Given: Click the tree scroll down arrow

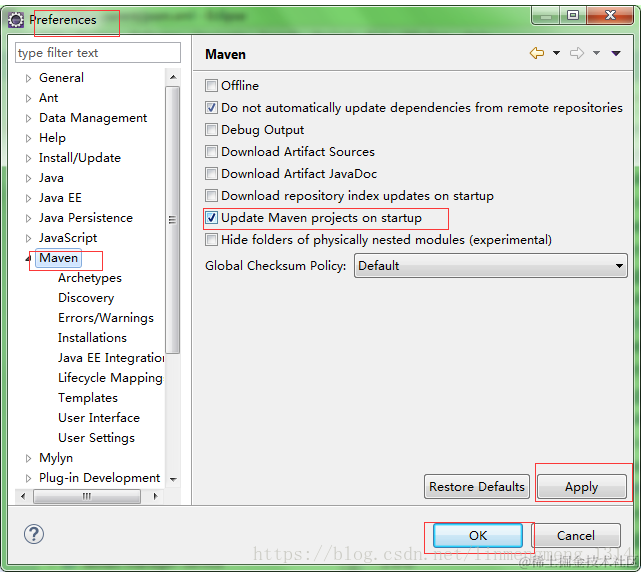Looking at the screenshot, I should tap(174, 481).
